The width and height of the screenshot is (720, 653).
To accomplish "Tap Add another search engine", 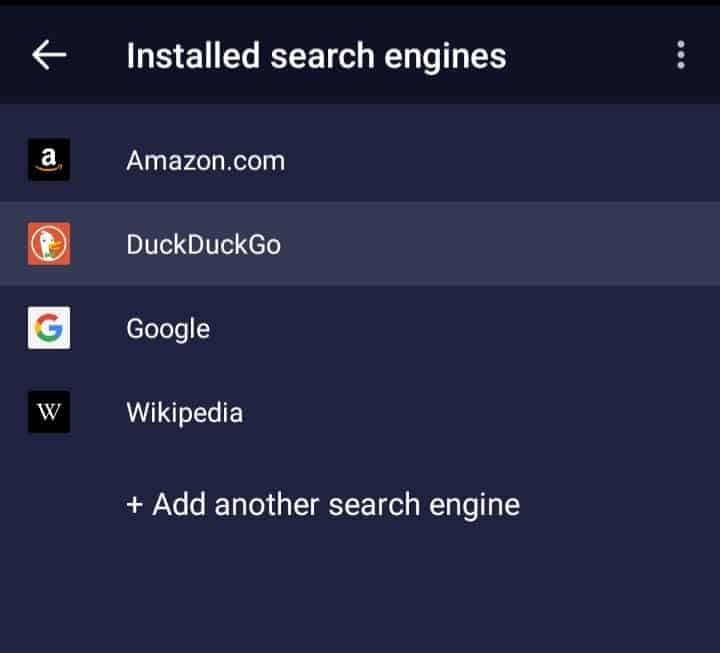I will point(323,504).
